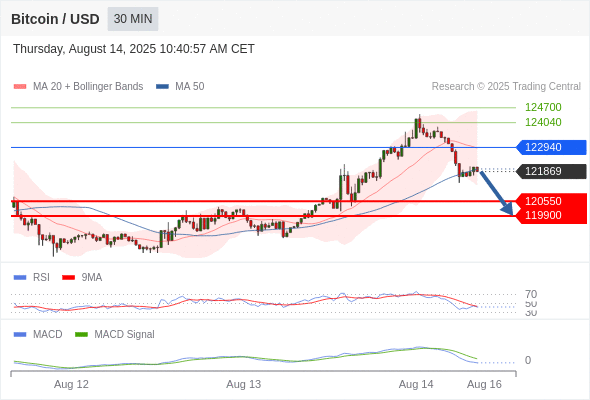Viewport: 590px width, 400px height.
Task: Select the 121869 current price tag
Action: coord(551,171)
